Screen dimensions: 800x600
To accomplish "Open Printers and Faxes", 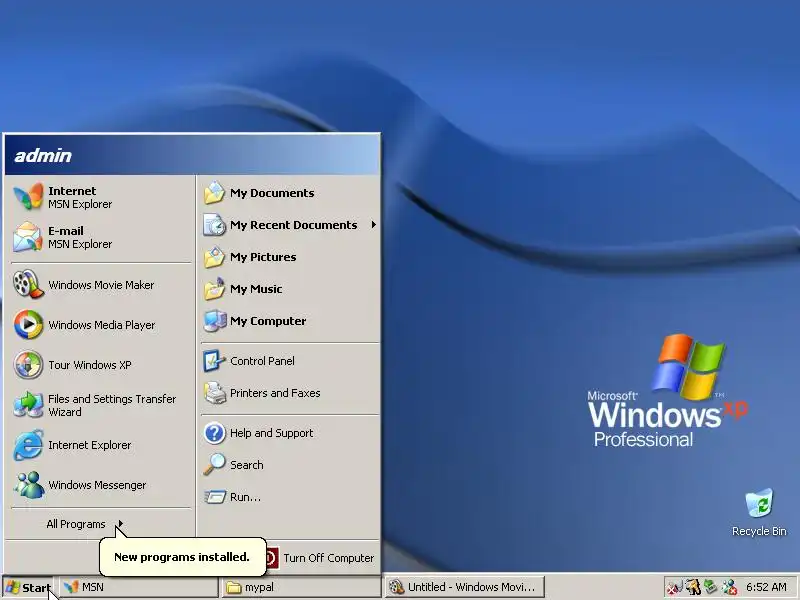I will point(289,393).
